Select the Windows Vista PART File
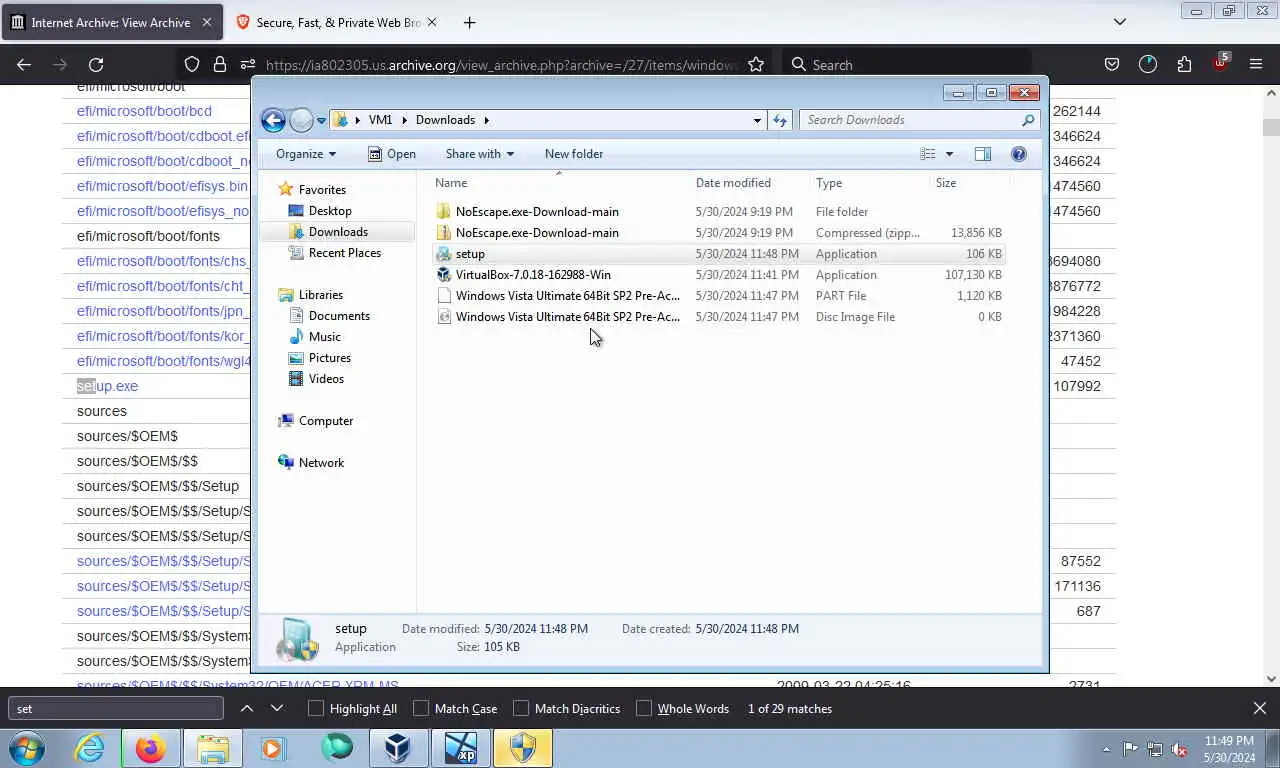 (719, 296)
